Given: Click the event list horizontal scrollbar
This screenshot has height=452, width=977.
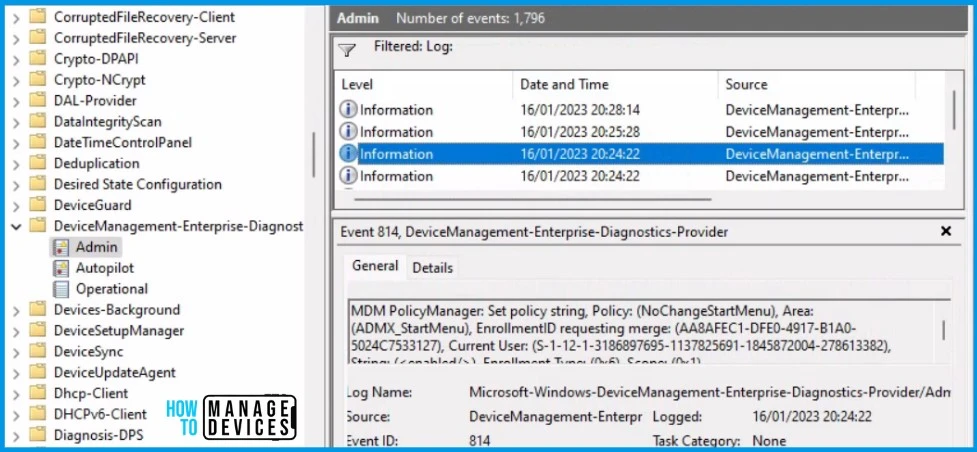Looking at the screenshot, I should tap(533, 200).
